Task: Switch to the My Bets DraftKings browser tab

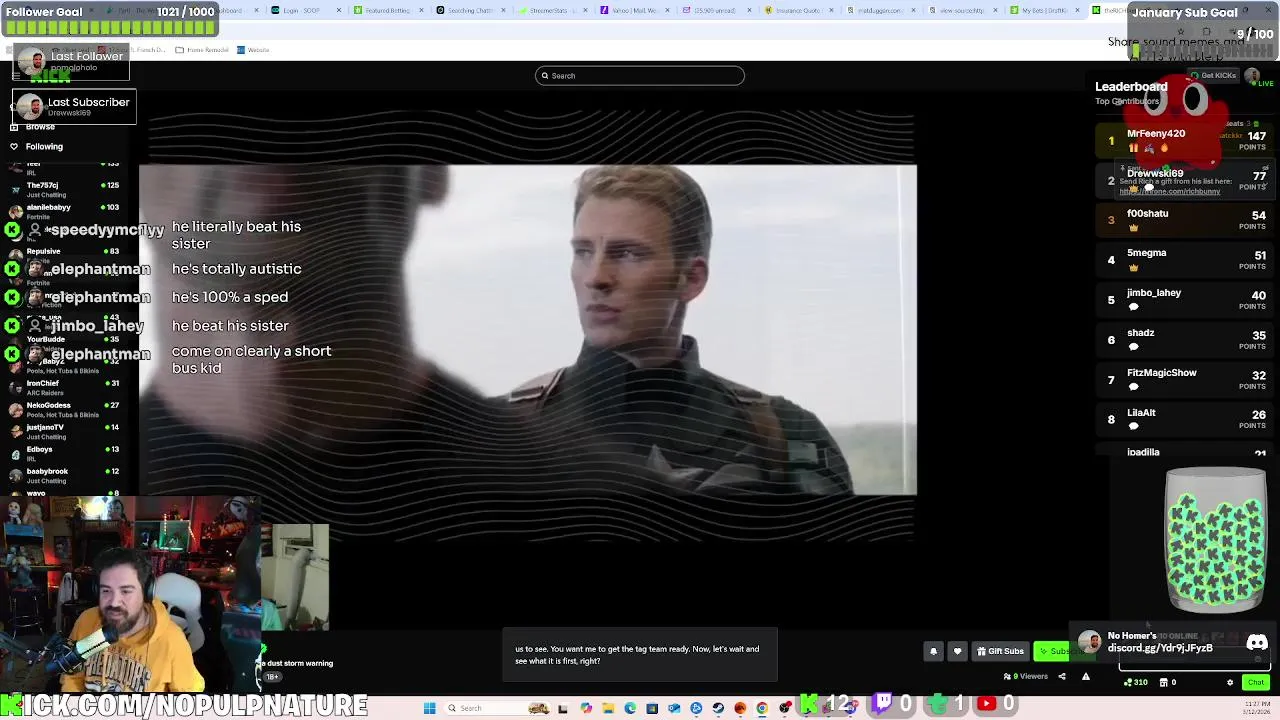Action: tap(1043, 10)
